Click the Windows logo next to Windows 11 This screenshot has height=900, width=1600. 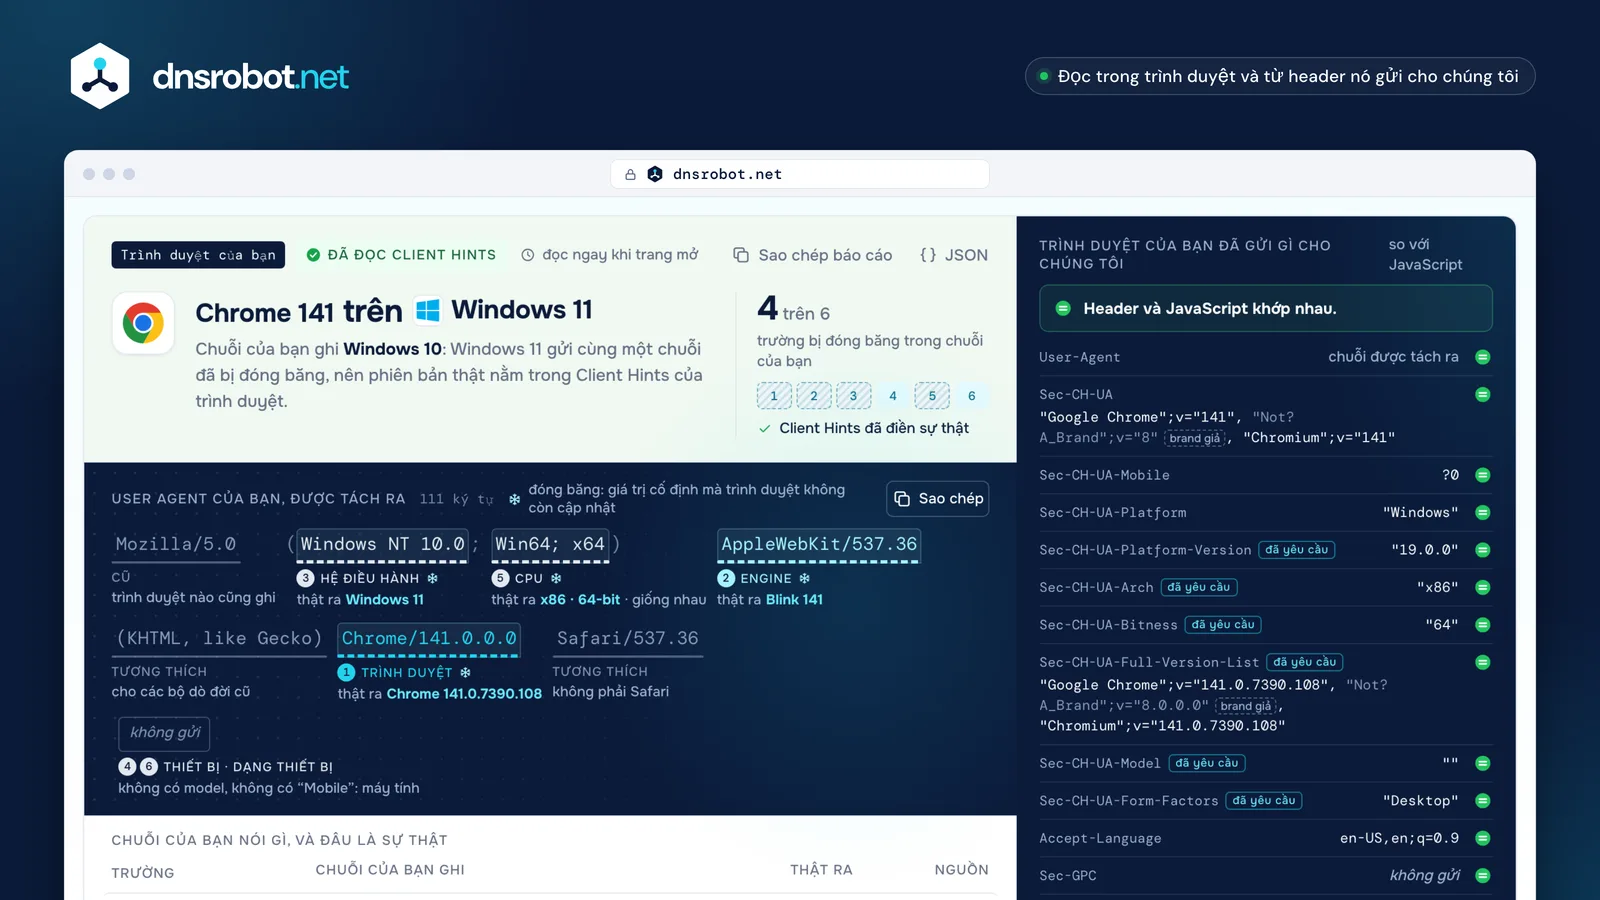pyautogui.click(x=428, y=311)
